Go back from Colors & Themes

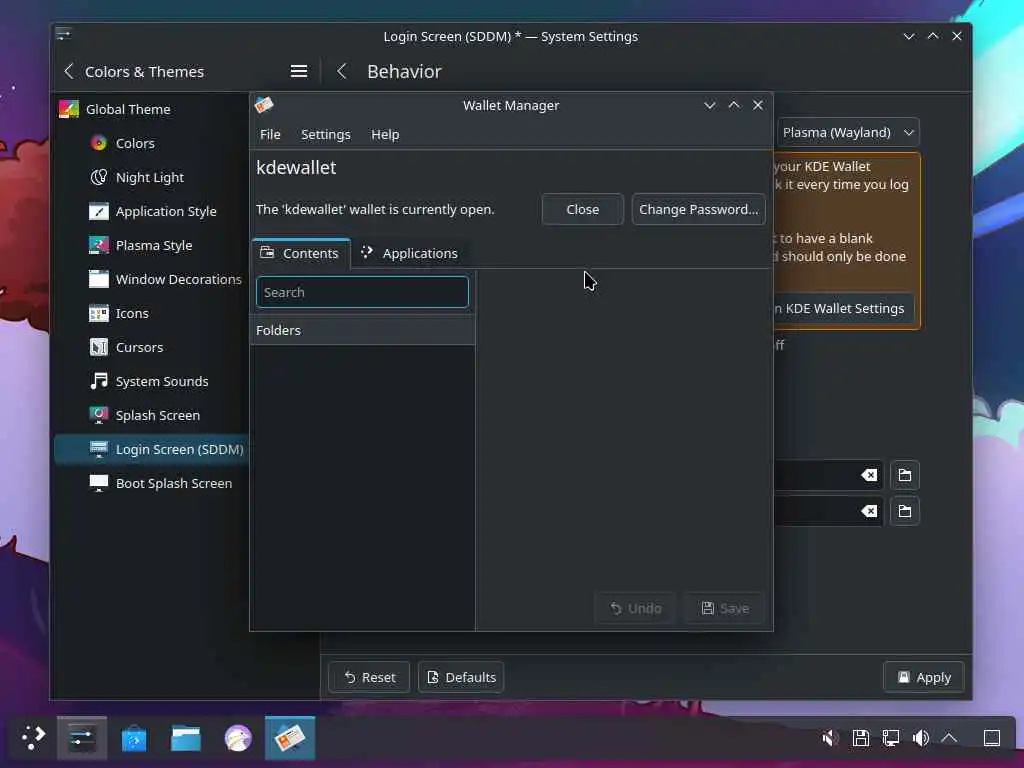pyautogui.click(x=69, y=71)
